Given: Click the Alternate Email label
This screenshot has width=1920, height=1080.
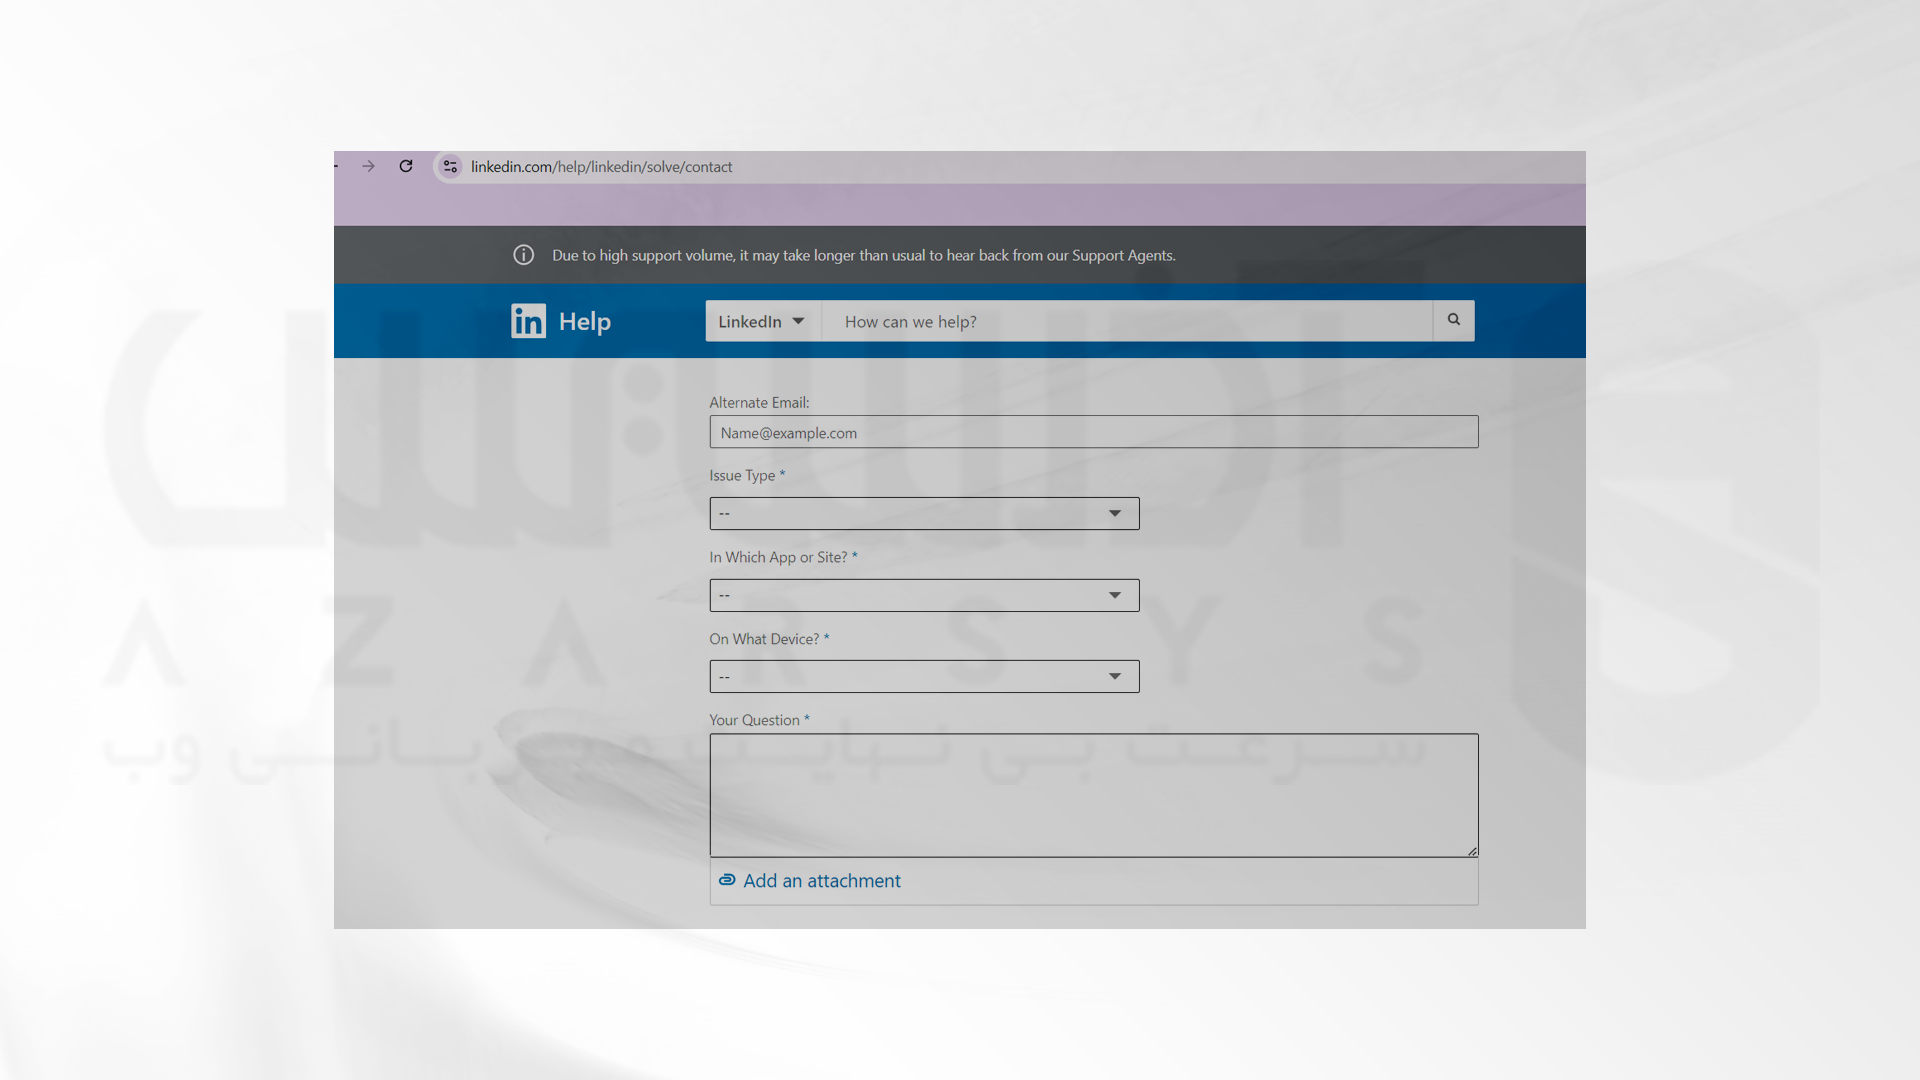Looking at the screenshot, I should [759, 402].
